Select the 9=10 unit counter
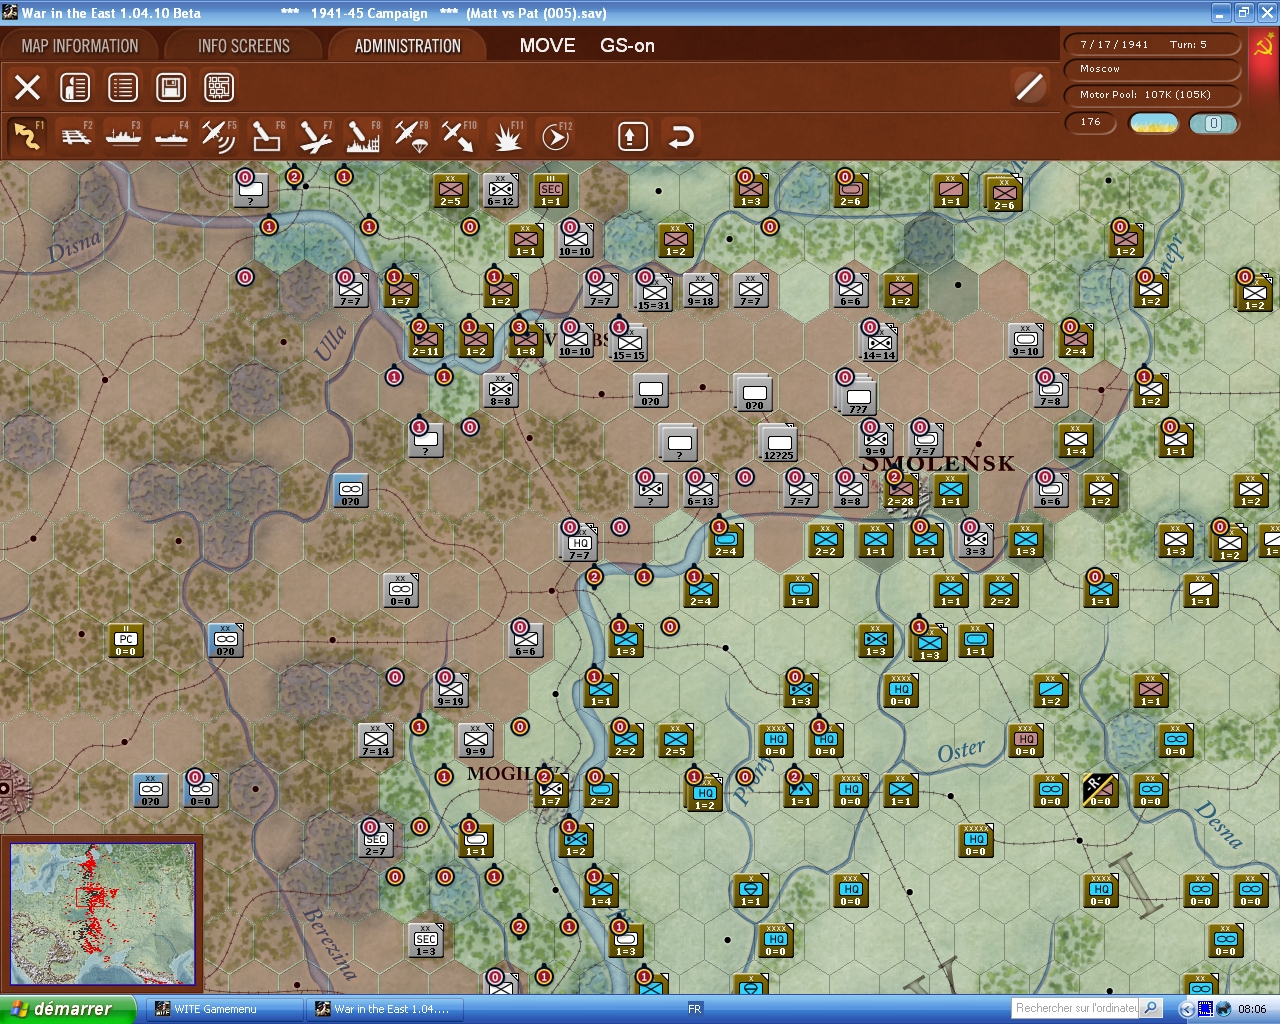Screen dimensions: 1280x1024 (x=1026, y=341)
